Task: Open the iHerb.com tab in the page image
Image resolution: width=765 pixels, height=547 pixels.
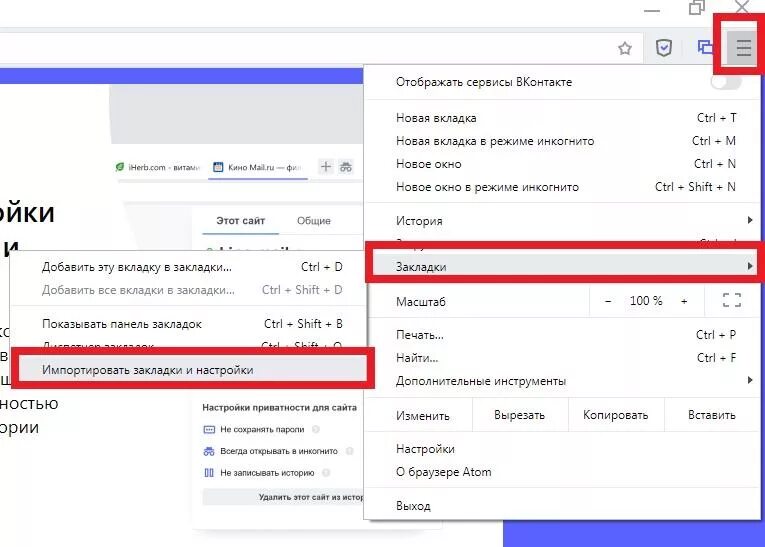Action: point(159,167)
